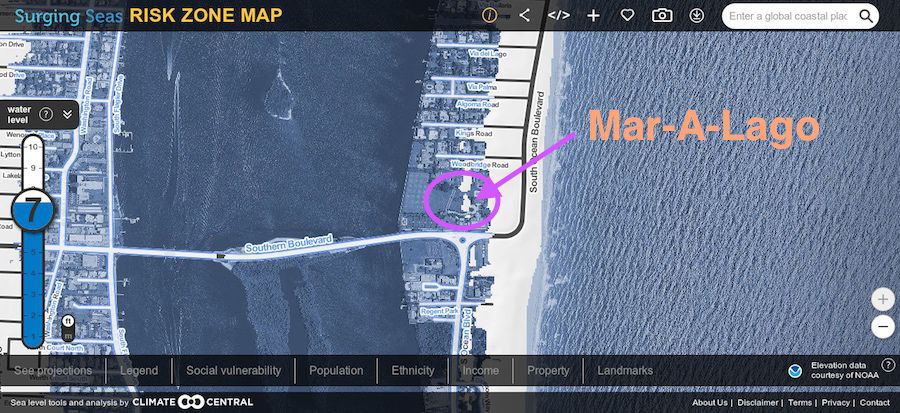Image resolution: width=900 pixels, height=413 pixels.
Task: Open the Social vulnerability tab
Action: tap(234, 371)
